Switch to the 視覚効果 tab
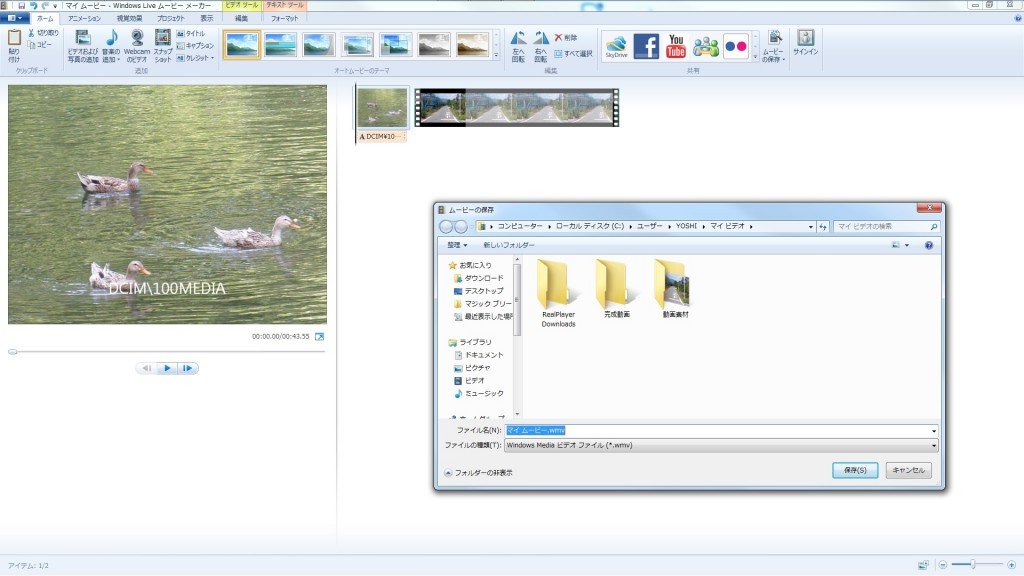The width and height of the screenshot is (1024, 576). (129, 18)
